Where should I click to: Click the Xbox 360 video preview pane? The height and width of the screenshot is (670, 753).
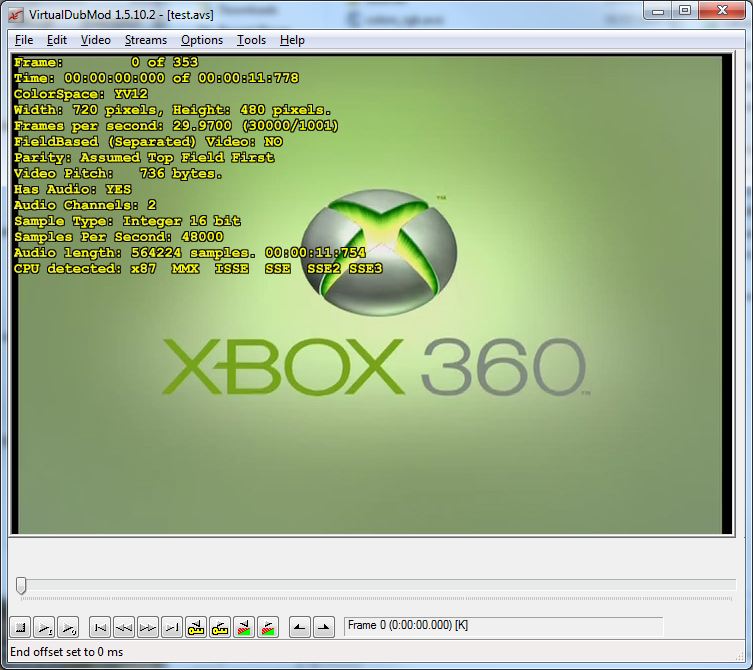tap(371, 294)
